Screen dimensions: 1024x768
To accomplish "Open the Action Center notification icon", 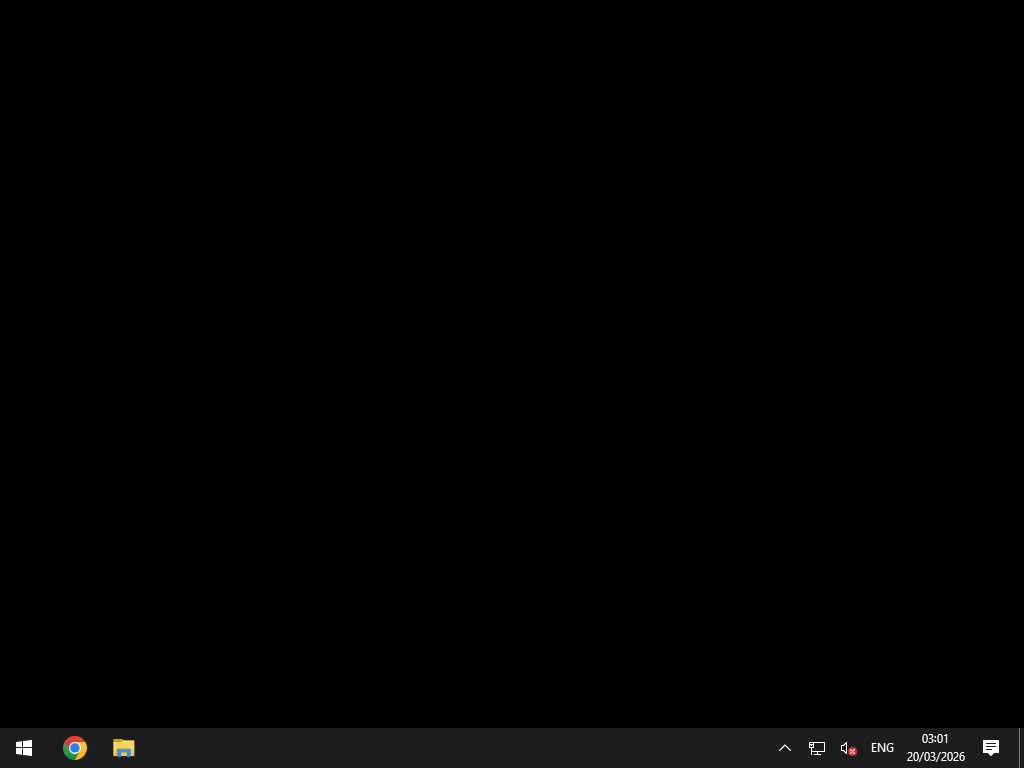I will (x=991, y=747).
